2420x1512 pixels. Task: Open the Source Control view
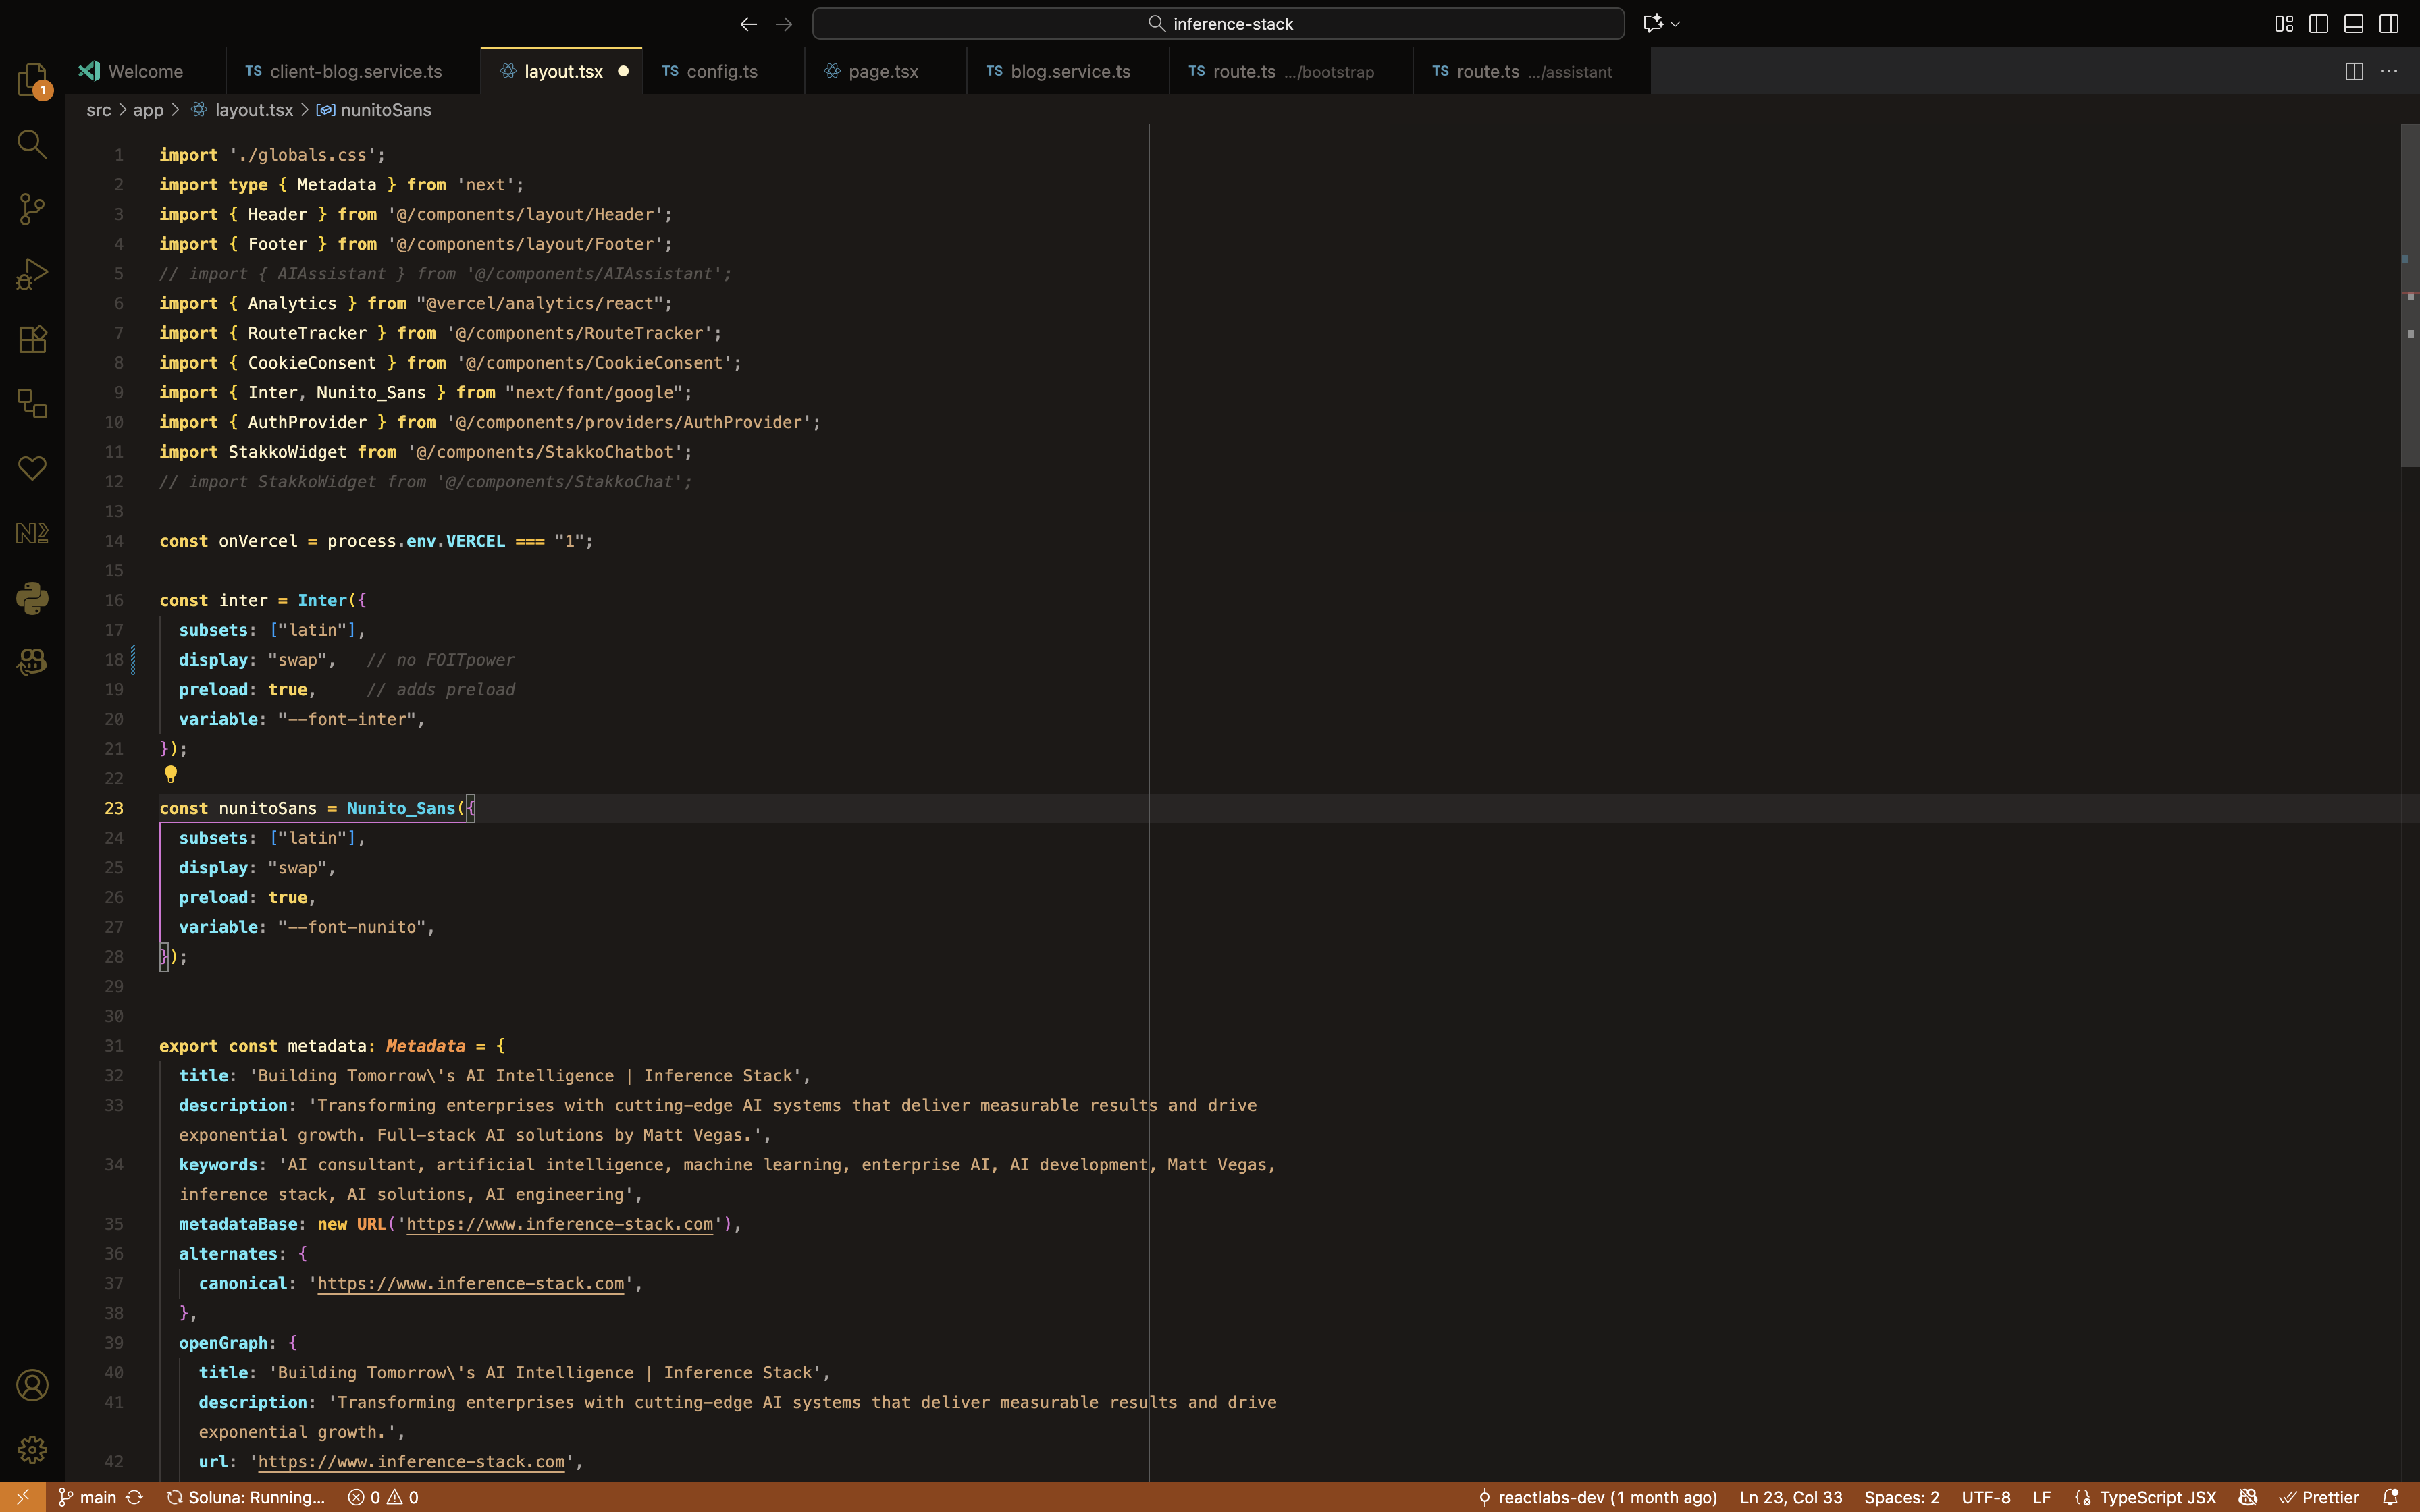click(x=32, y=209)
